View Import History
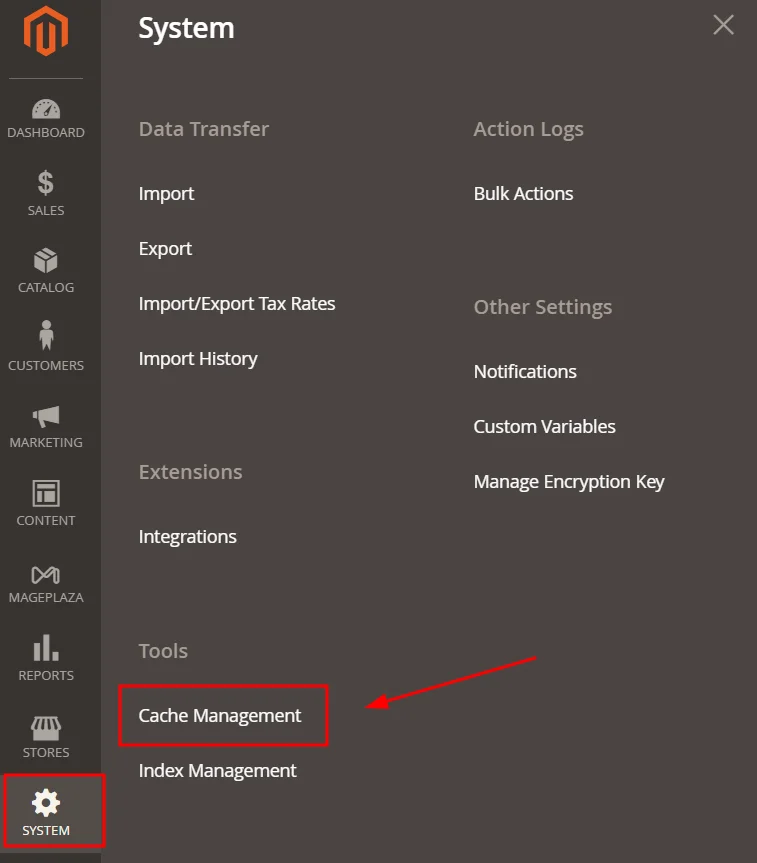The width and height of the screenshot is (757, 863). coord(198,358)
